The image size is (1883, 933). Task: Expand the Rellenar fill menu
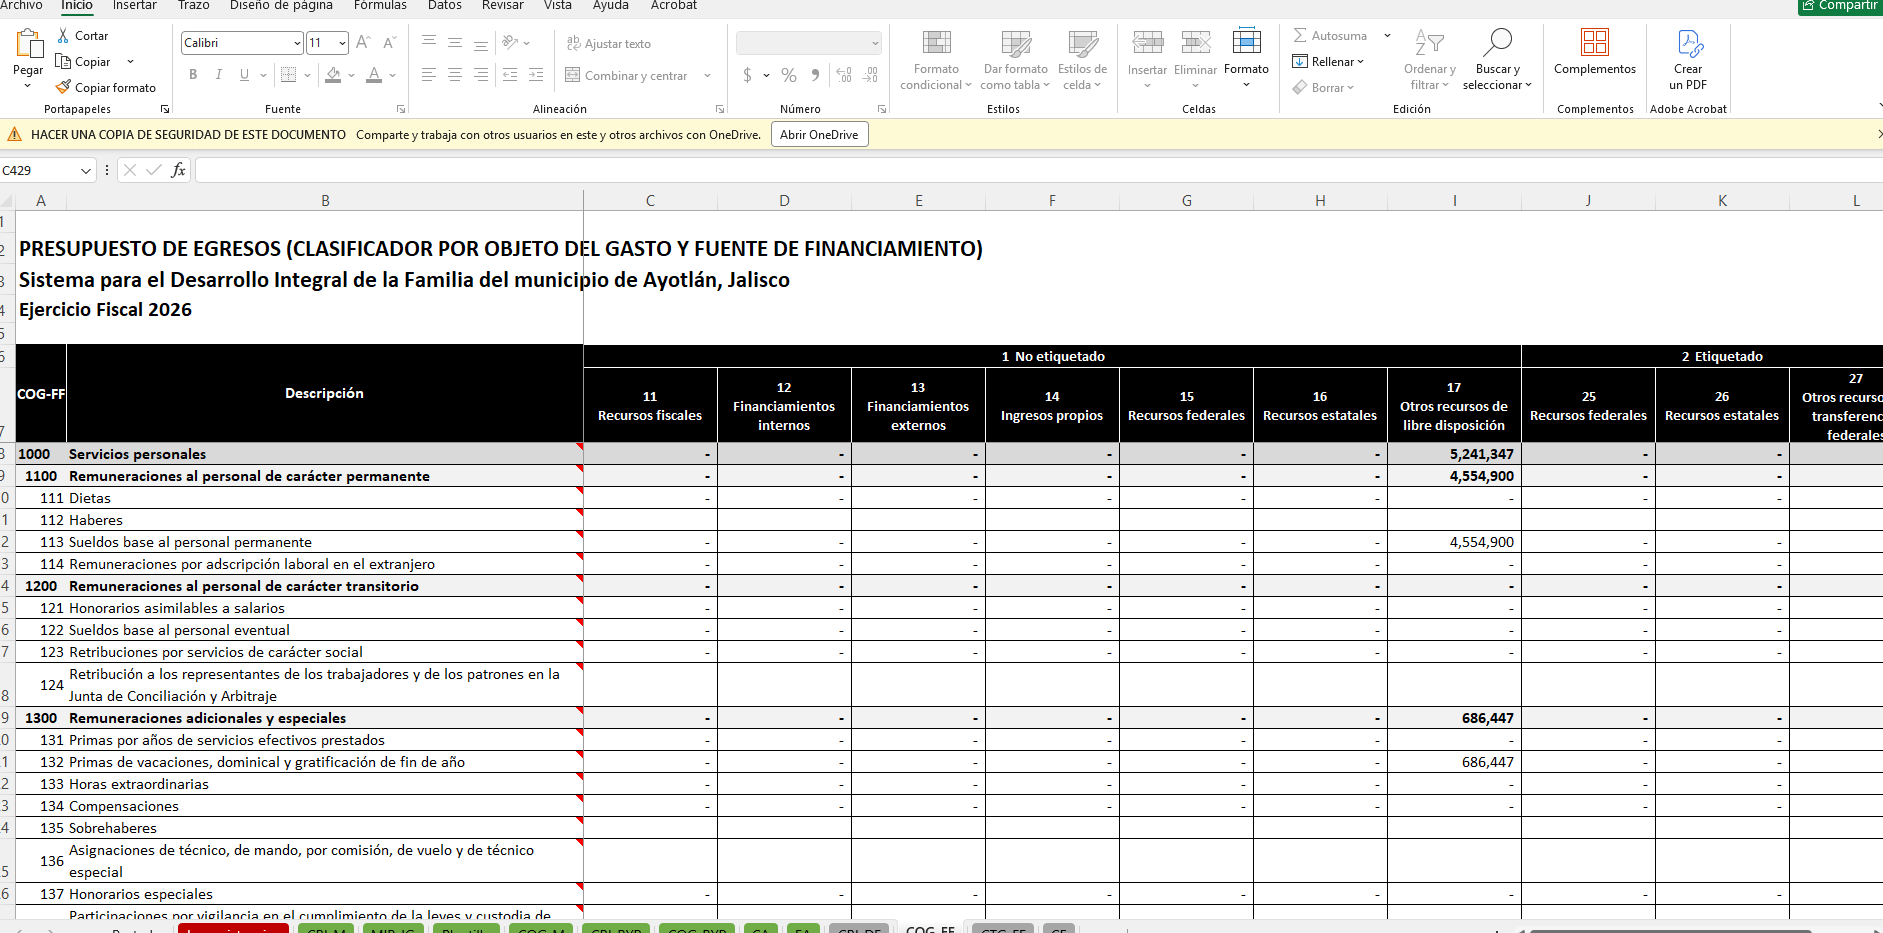1328,62
